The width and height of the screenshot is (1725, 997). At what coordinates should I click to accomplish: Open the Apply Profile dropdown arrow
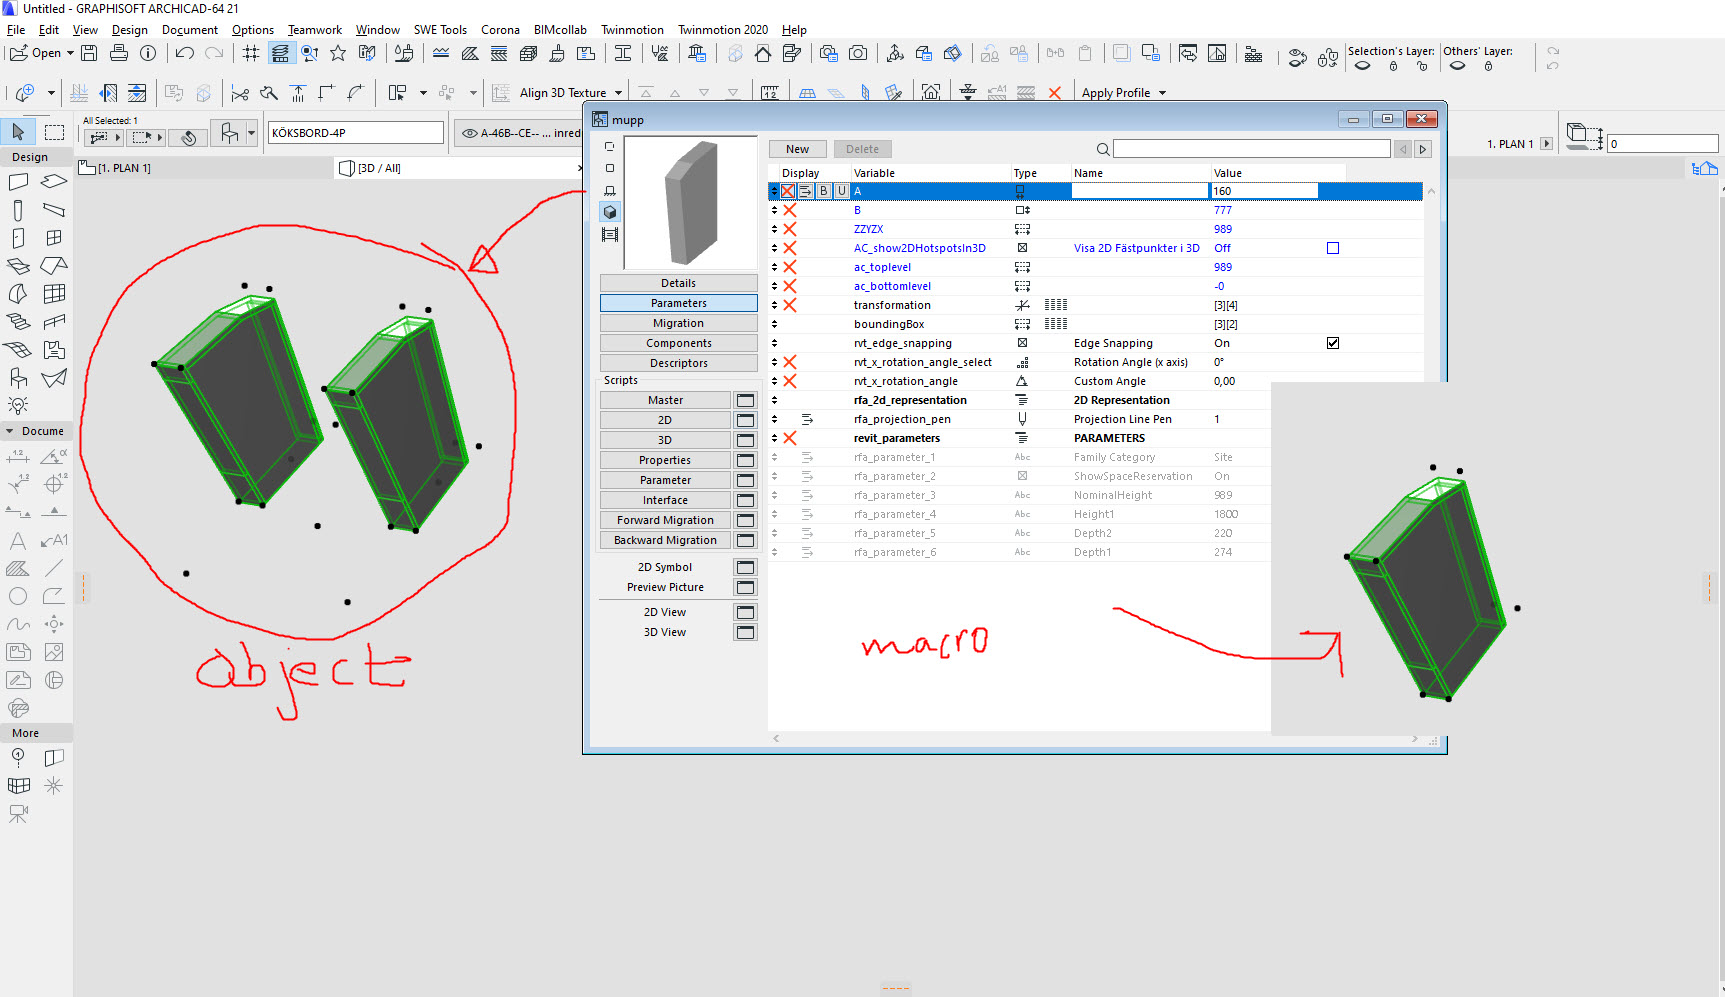point(1162,93)
